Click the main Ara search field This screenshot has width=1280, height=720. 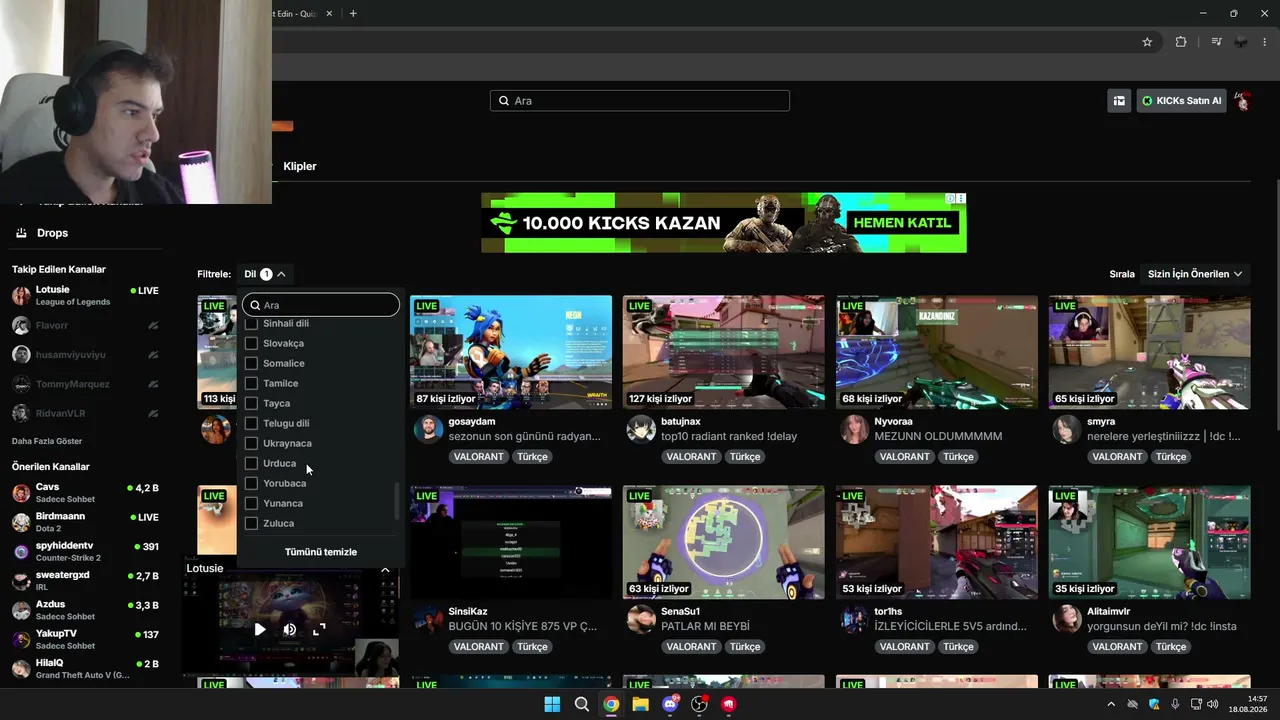640,101
